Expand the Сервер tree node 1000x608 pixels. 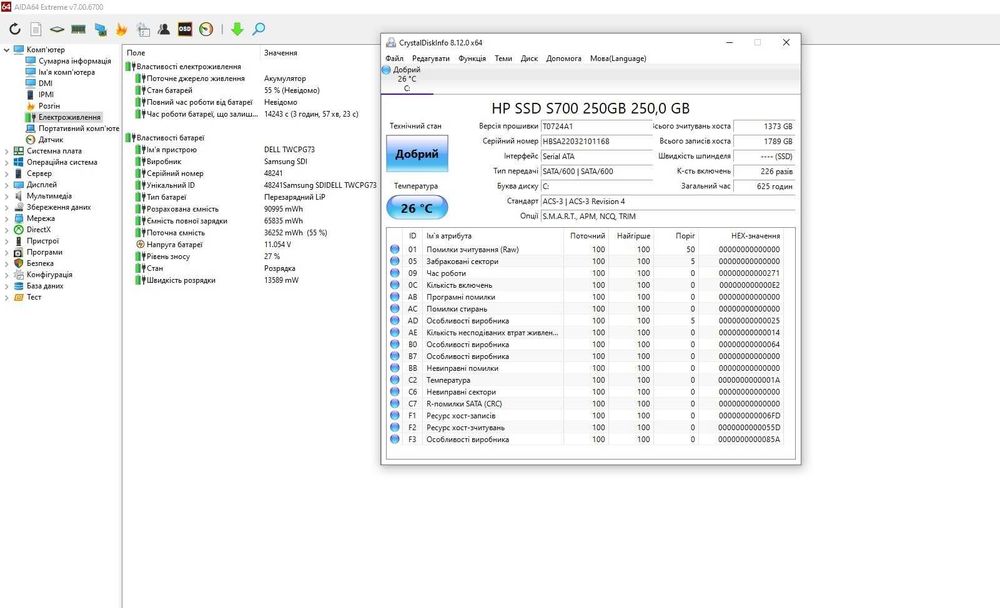(6, 174)
